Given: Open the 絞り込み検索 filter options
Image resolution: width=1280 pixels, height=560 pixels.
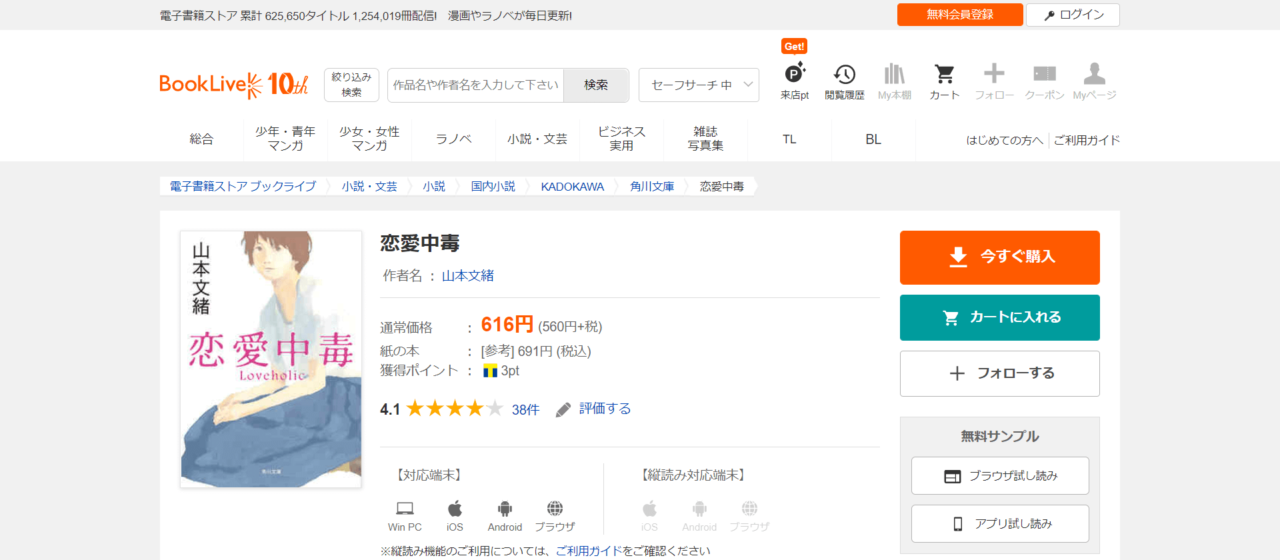Looking at the screenshot, I should [351, 85].
